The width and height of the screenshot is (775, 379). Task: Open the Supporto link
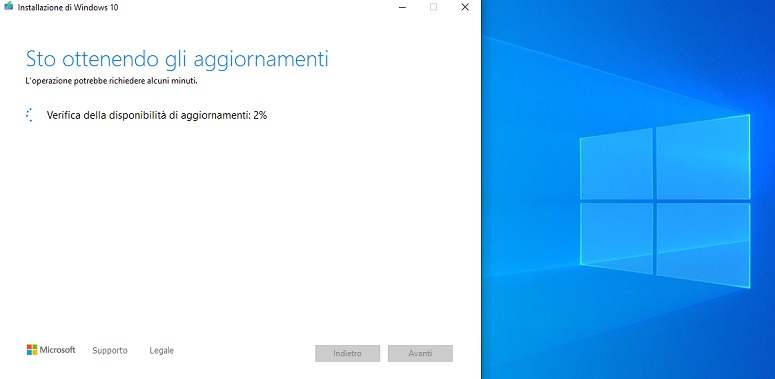point(110,350)
